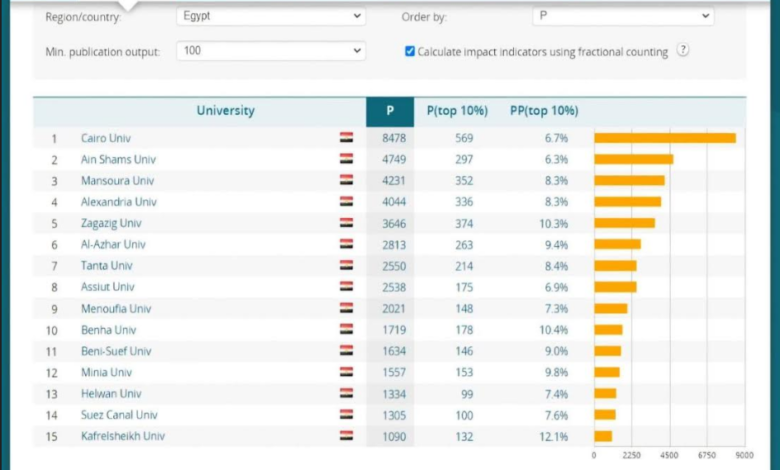Uncheck the fractional counting checkbox
The width and height of the screenshot is (780, 470).
coord(410,51)
